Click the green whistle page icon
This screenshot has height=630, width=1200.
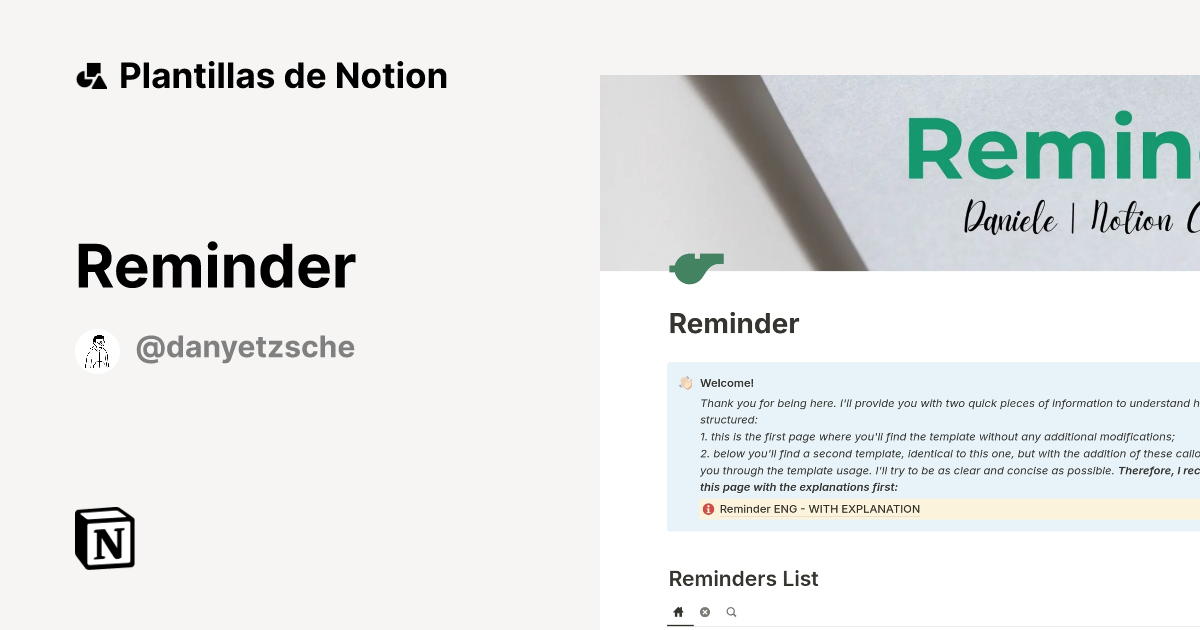696,267
